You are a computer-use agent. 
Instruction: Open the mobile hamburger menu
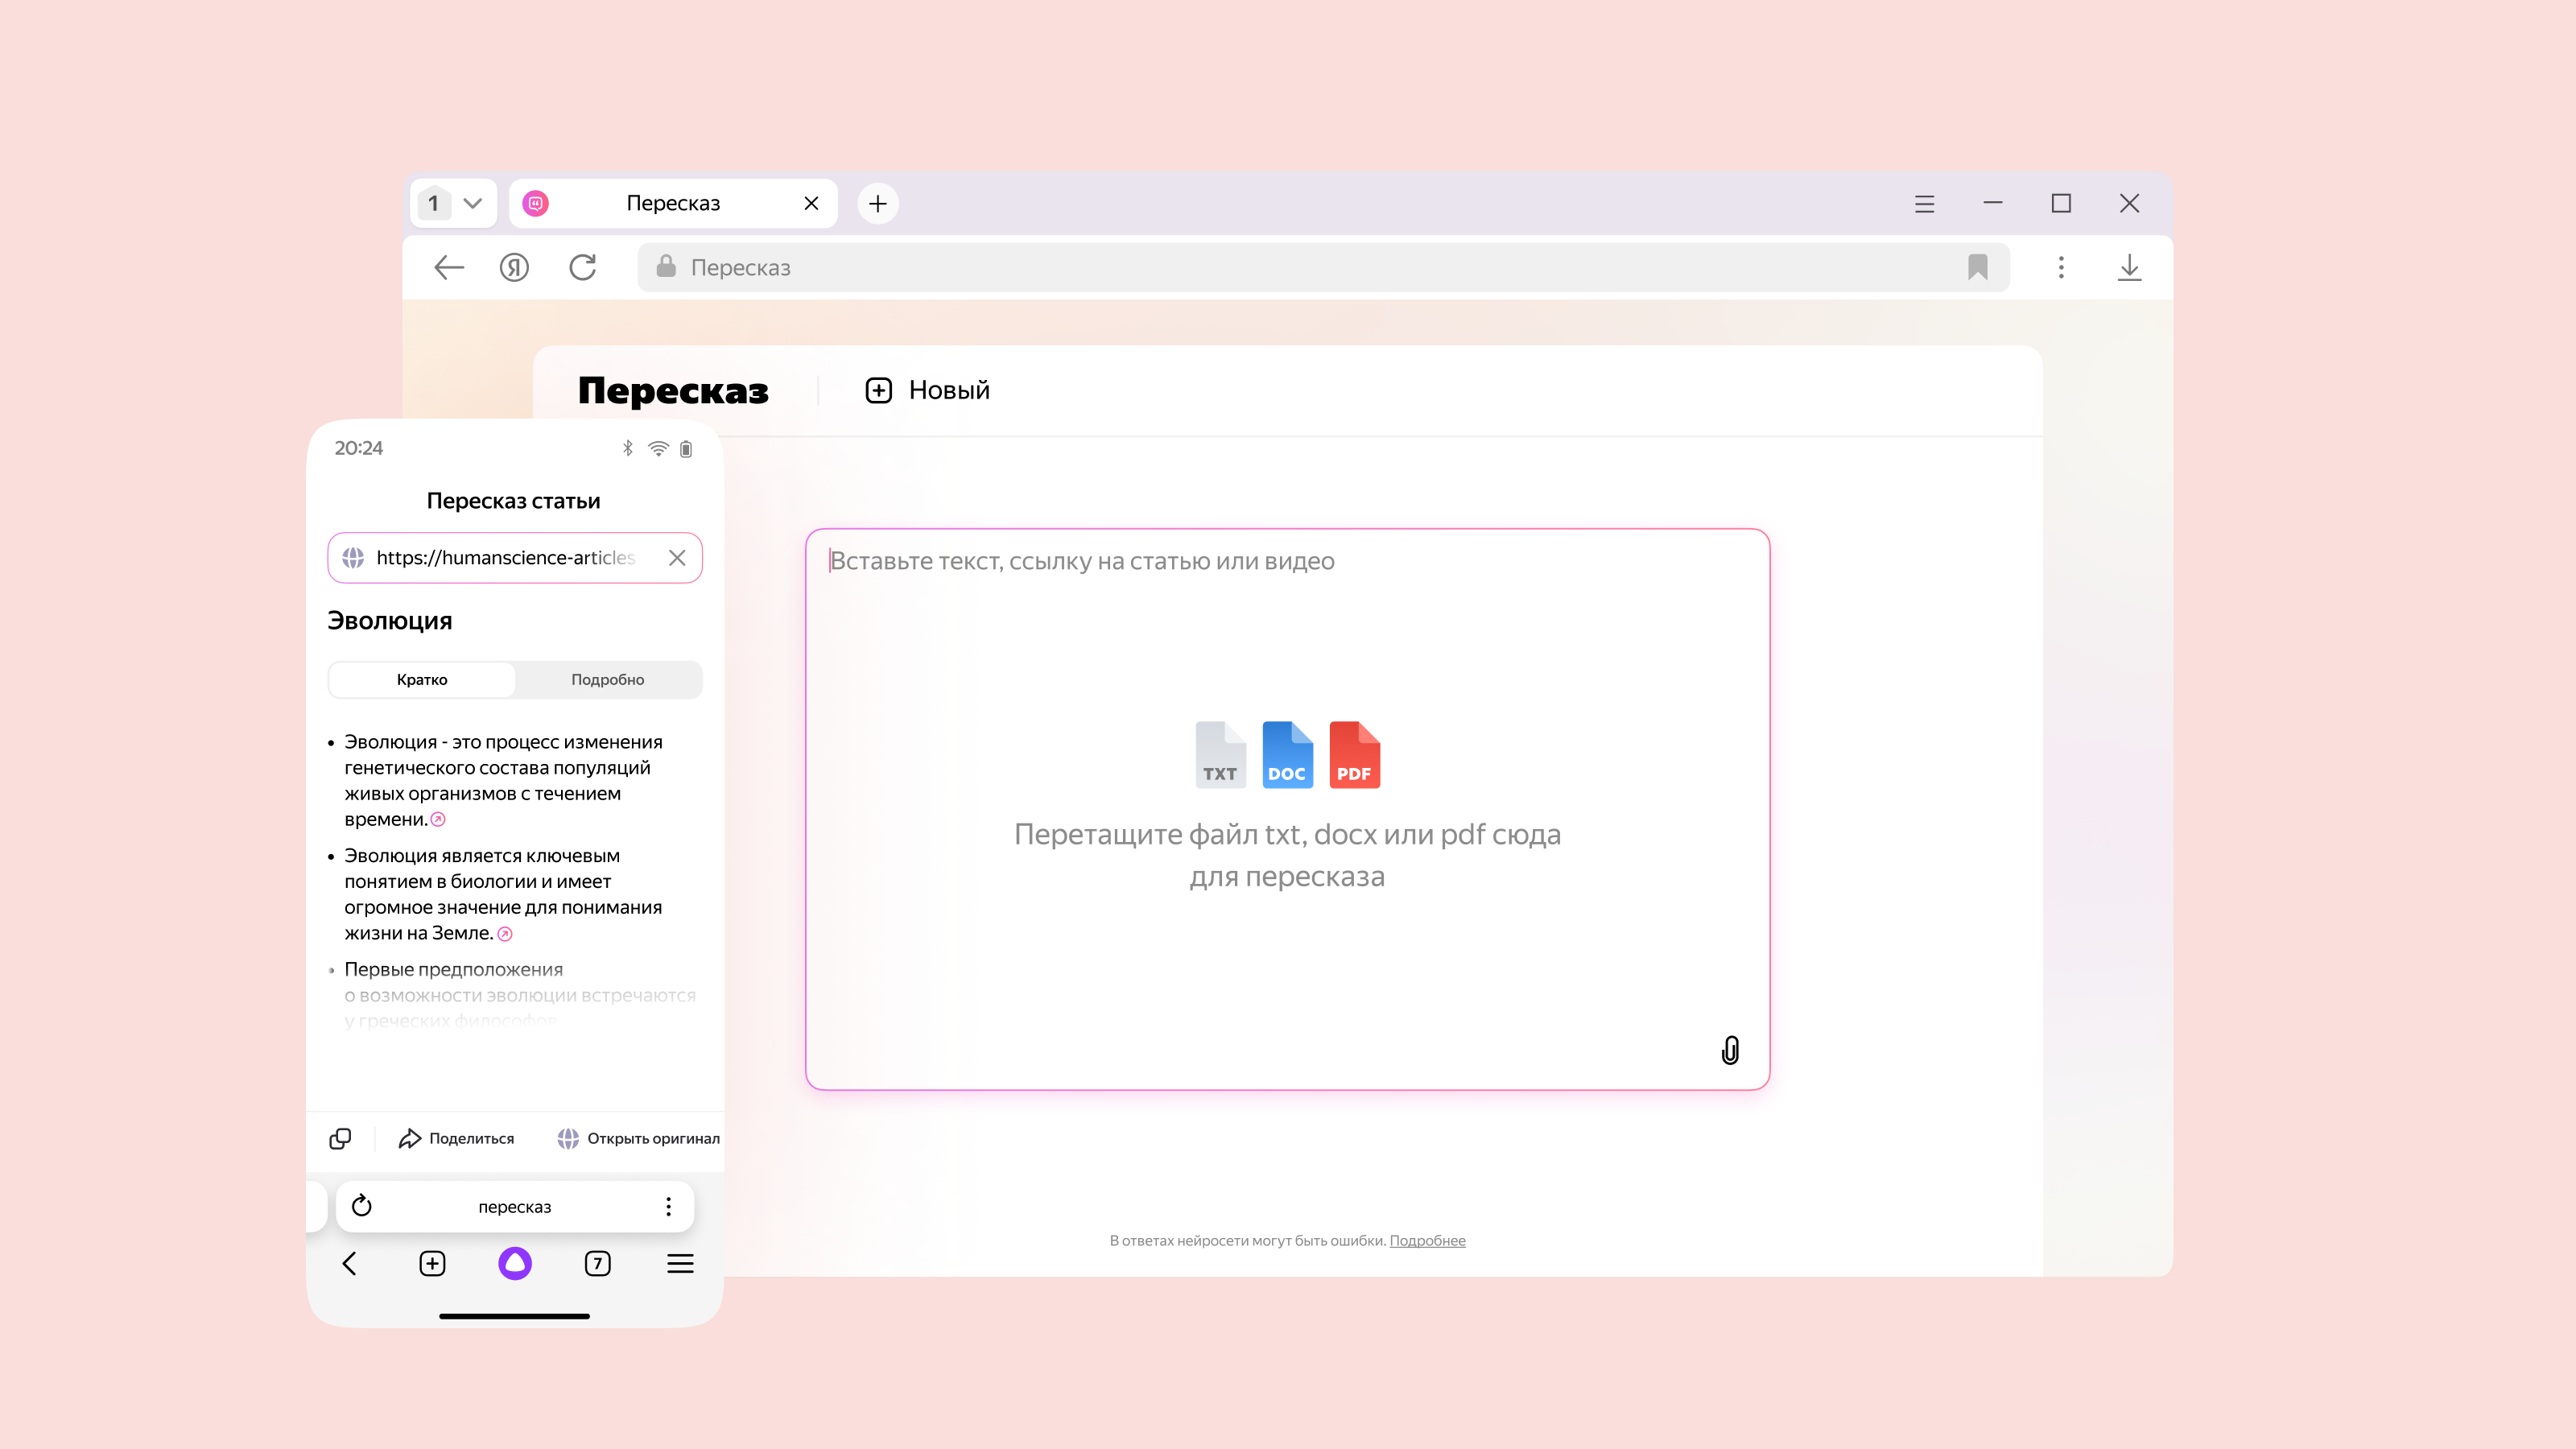680,1263
